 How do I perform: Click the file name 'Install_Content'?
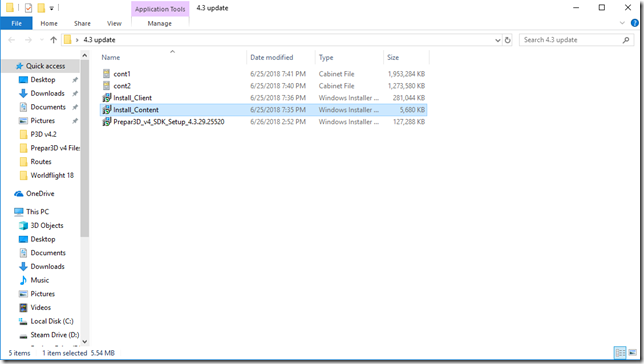pos(136,110)
